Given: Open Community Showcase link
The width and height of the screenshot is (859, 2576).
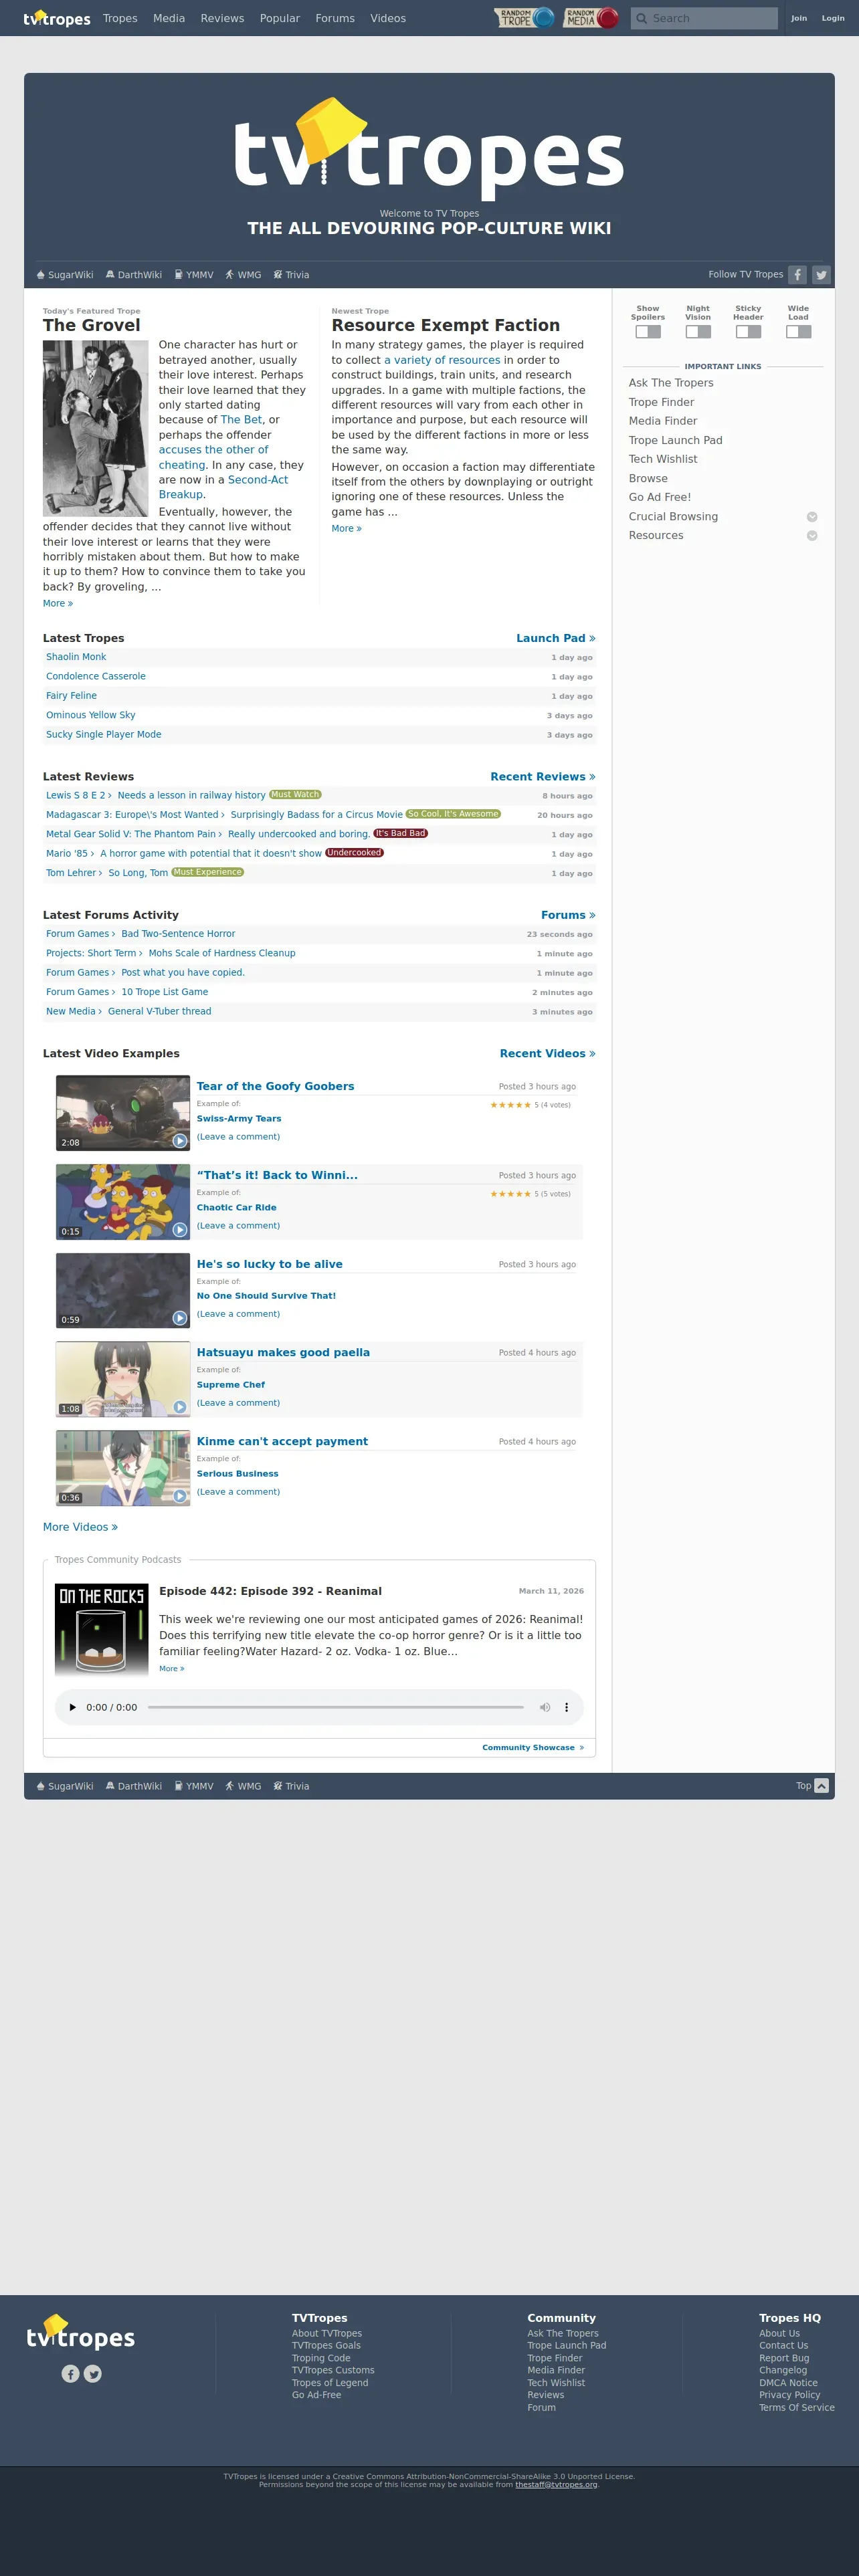Looking at the screenshot, I should pos(533,1748).
